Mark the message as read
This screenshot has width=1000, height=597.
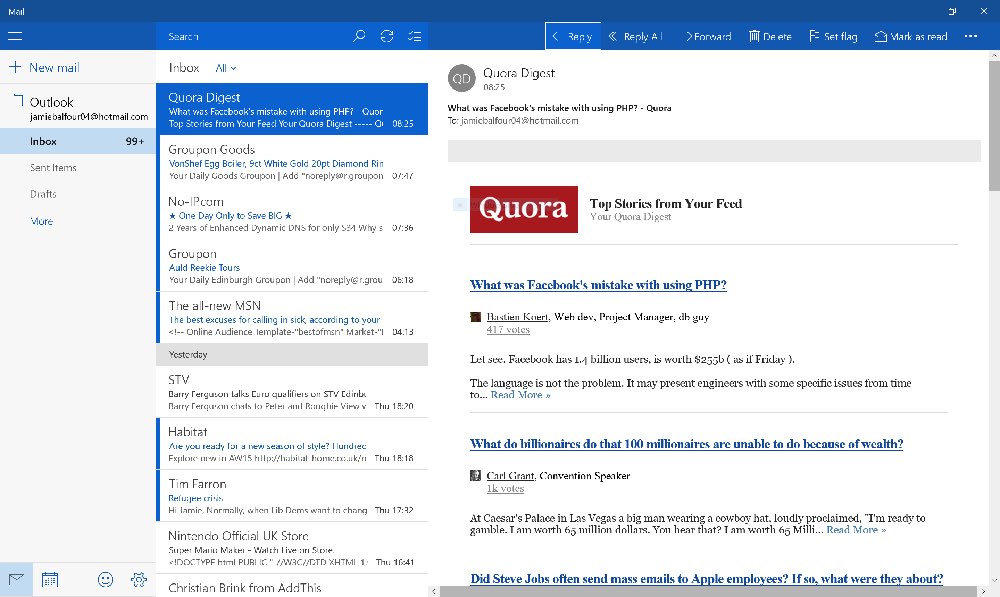tap(911, 36)
